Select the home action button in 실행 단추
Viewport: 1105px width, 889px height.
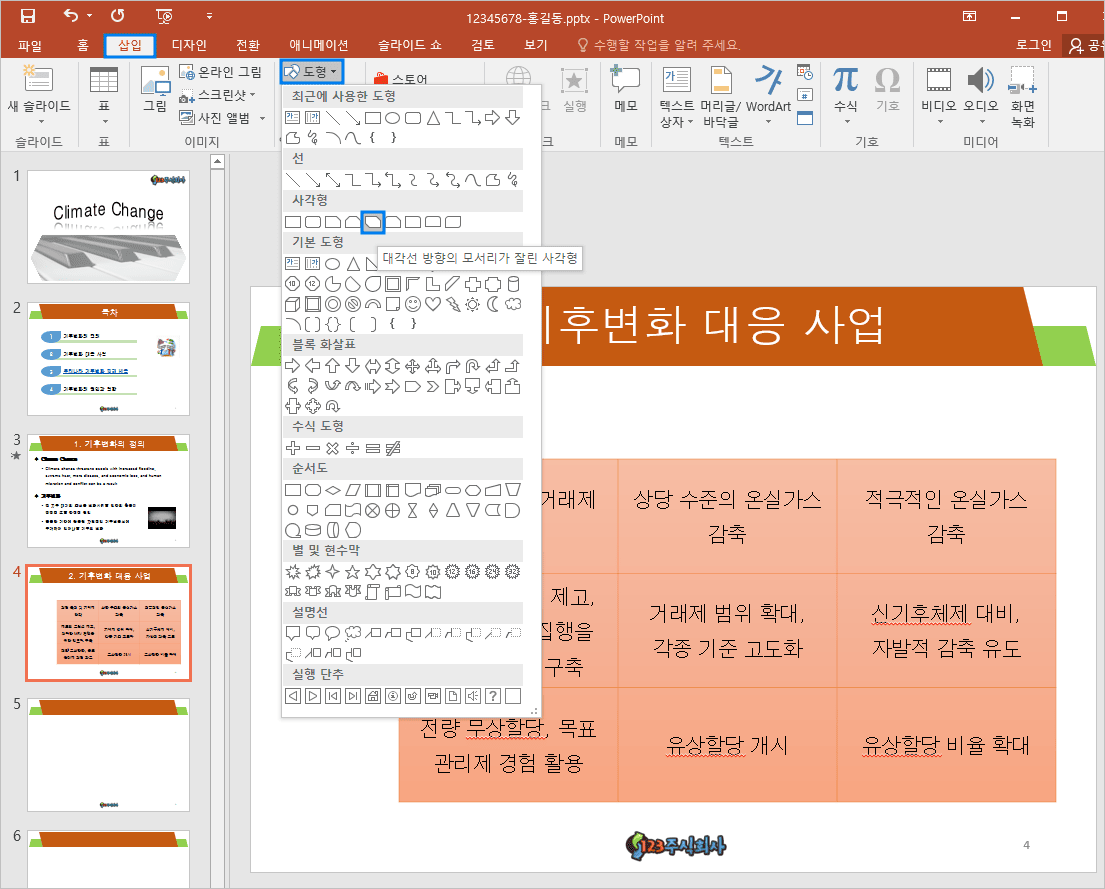click(x=373, y=697)
